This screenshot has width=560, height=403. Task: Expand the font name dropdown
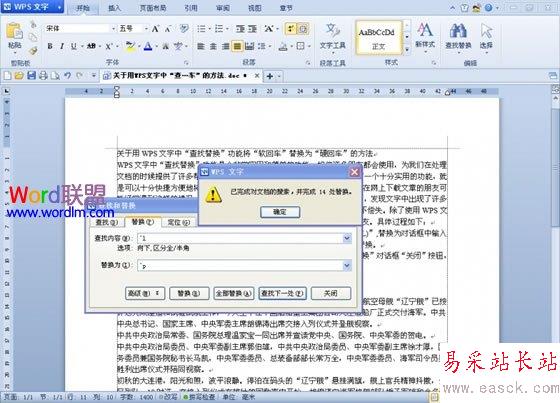coord(113,28)
